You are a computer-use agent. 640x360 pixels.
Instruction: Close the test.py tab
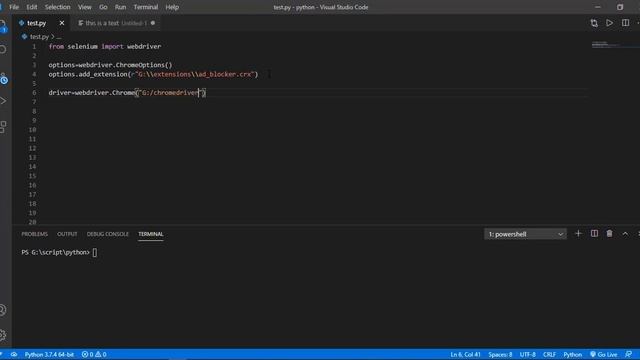[x=62, y=23]
